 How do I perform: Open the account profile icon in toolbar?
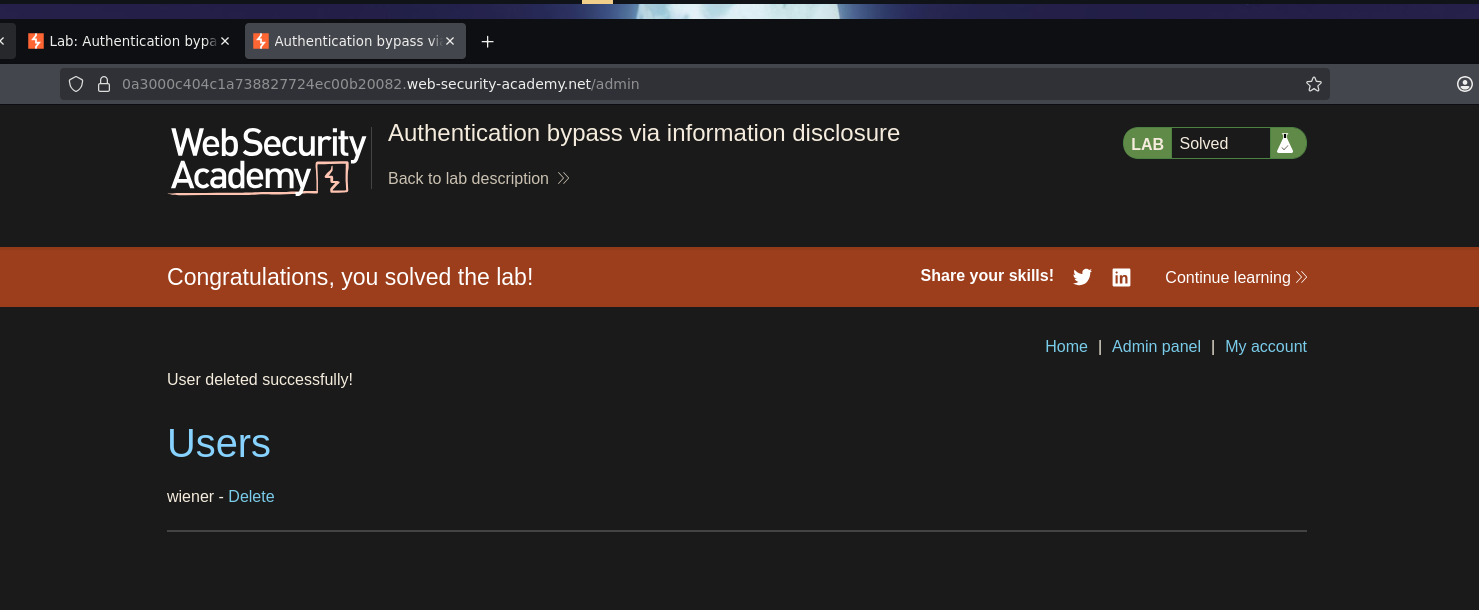pos(1465,84)
